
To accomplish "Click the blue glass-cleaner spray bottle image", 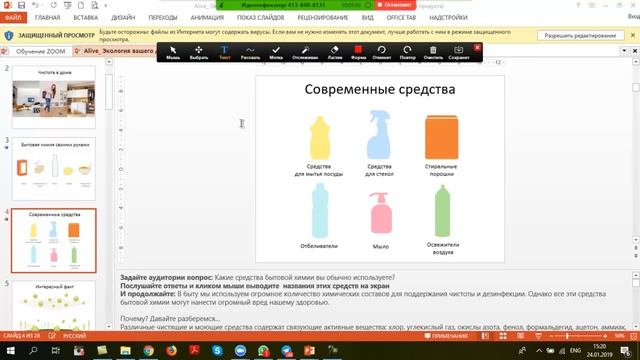I will pos(379,135).
